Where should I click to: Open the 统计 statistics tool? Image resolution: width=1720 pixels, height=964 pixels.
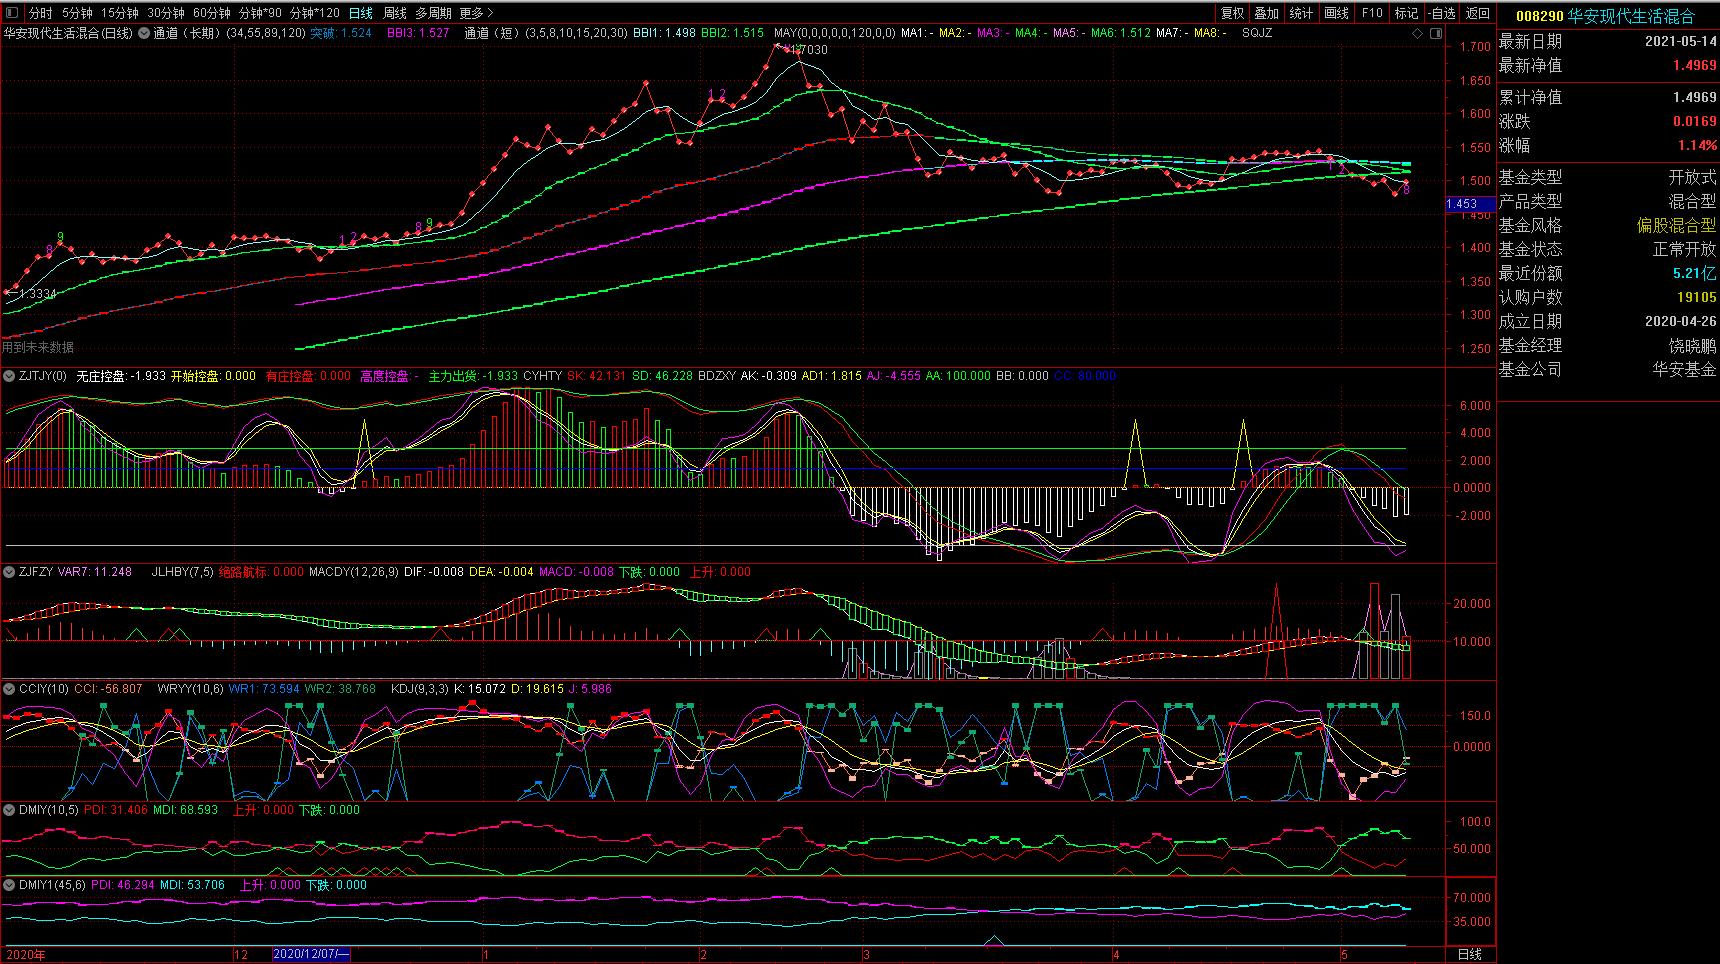pyautogui.click(x=1301, y=13)
